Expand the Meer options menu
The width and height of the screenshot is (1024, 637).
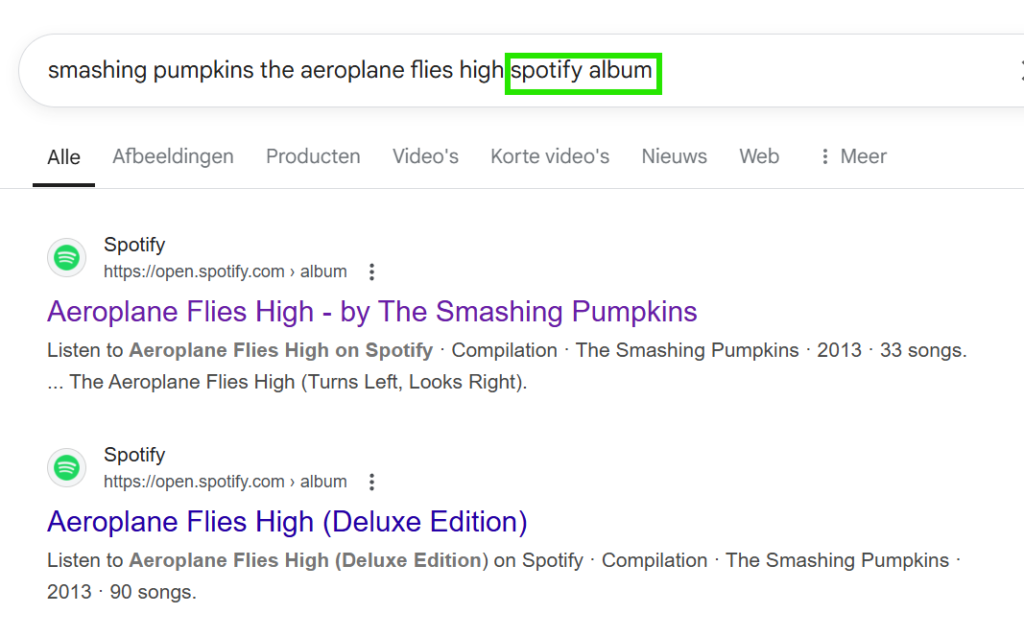854,157
